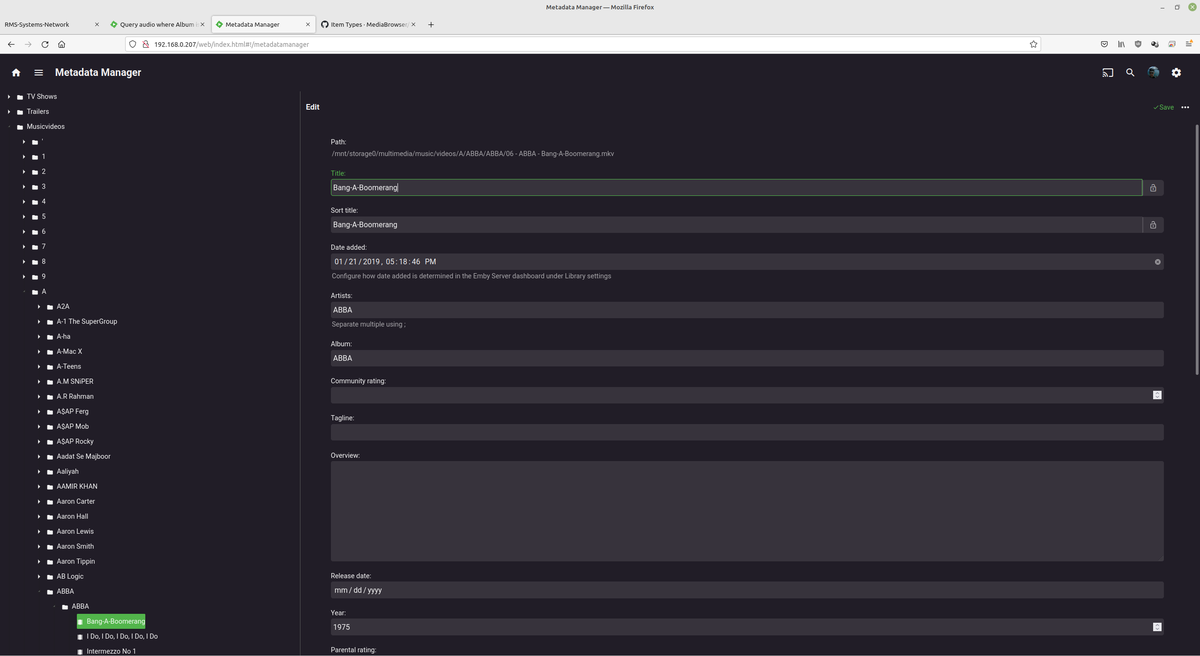Expand the TV Shows tree node
This screenshot has width=1200, height=656.
(8, 97)
